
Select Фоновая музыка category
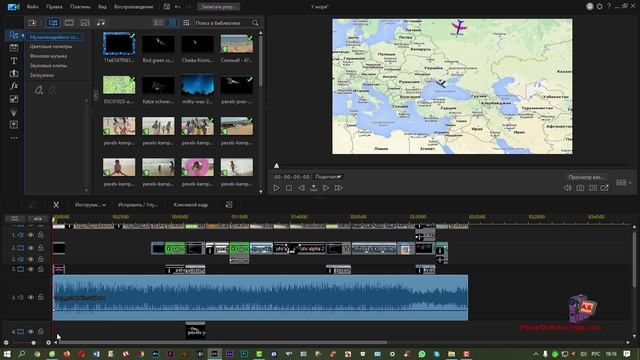[x=48, y=56]
